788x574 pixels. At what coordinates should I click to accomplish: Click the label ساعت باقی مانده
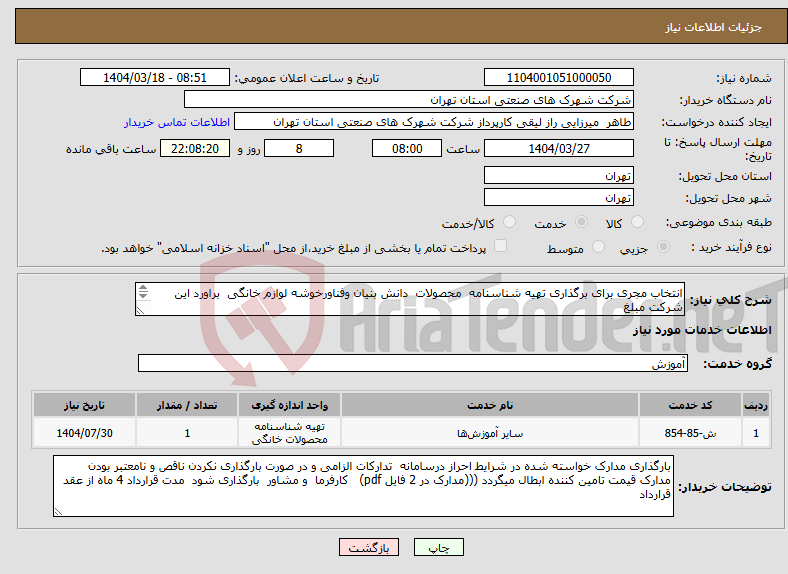click(111, 149)
